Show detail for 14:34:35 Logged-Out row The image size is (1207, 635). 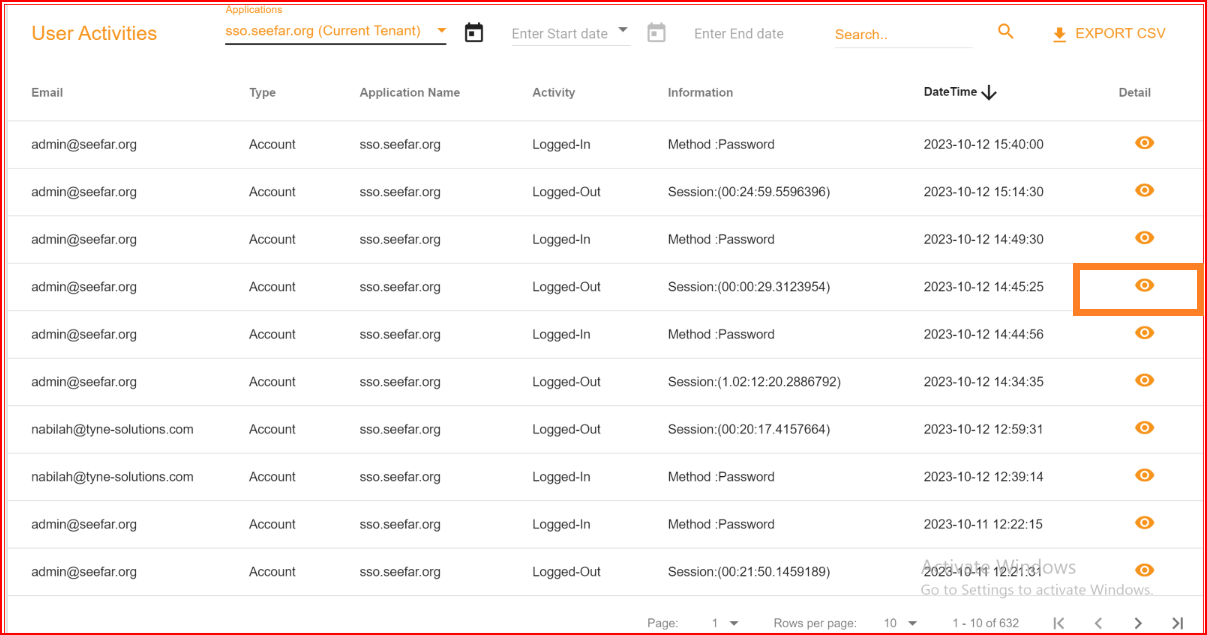pos(1144,380)
